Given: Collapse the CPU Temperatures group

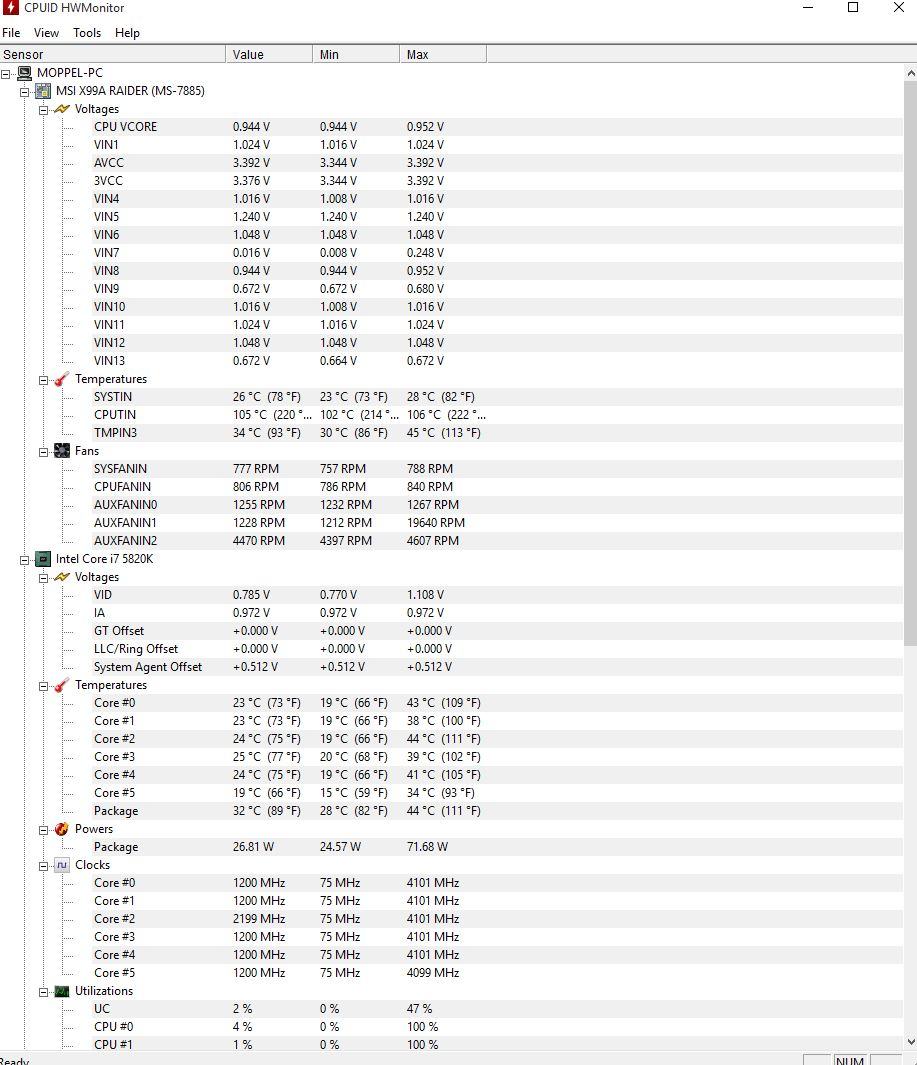Looking at the screenshot, I should point(43,687).
